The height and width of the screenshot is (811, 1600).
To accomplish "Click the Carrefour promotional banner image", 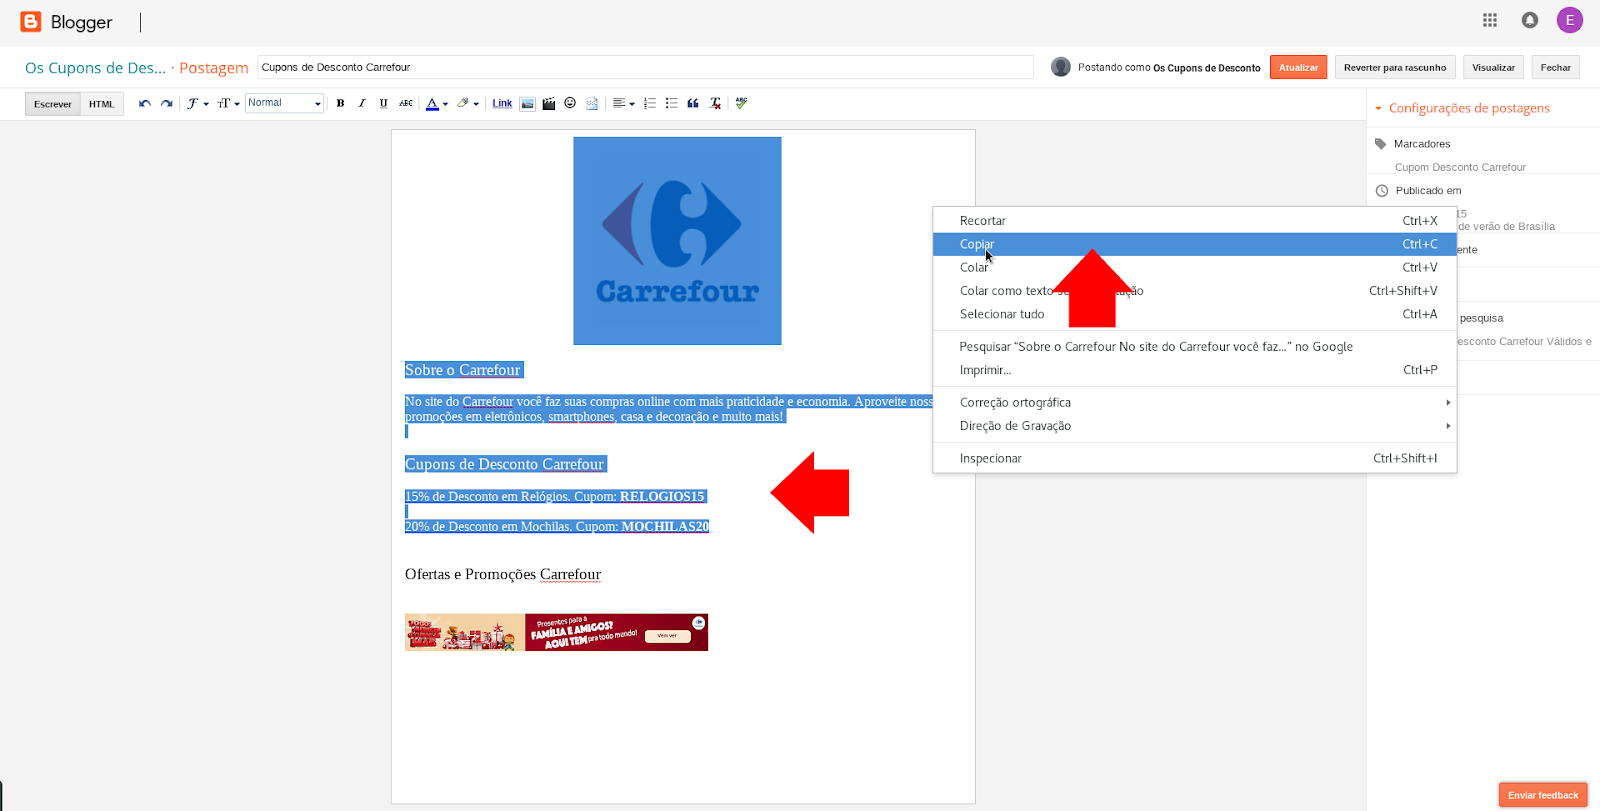I will (556, 632).
